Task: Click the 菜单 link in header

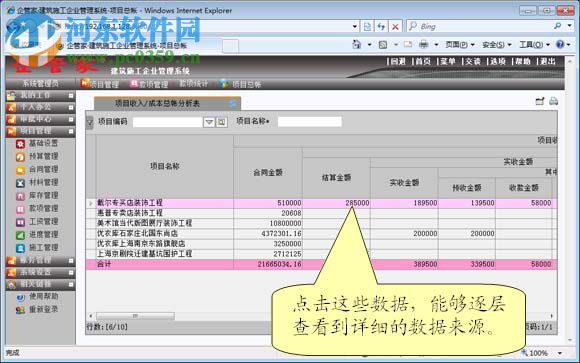Action: tap(448, 61)
